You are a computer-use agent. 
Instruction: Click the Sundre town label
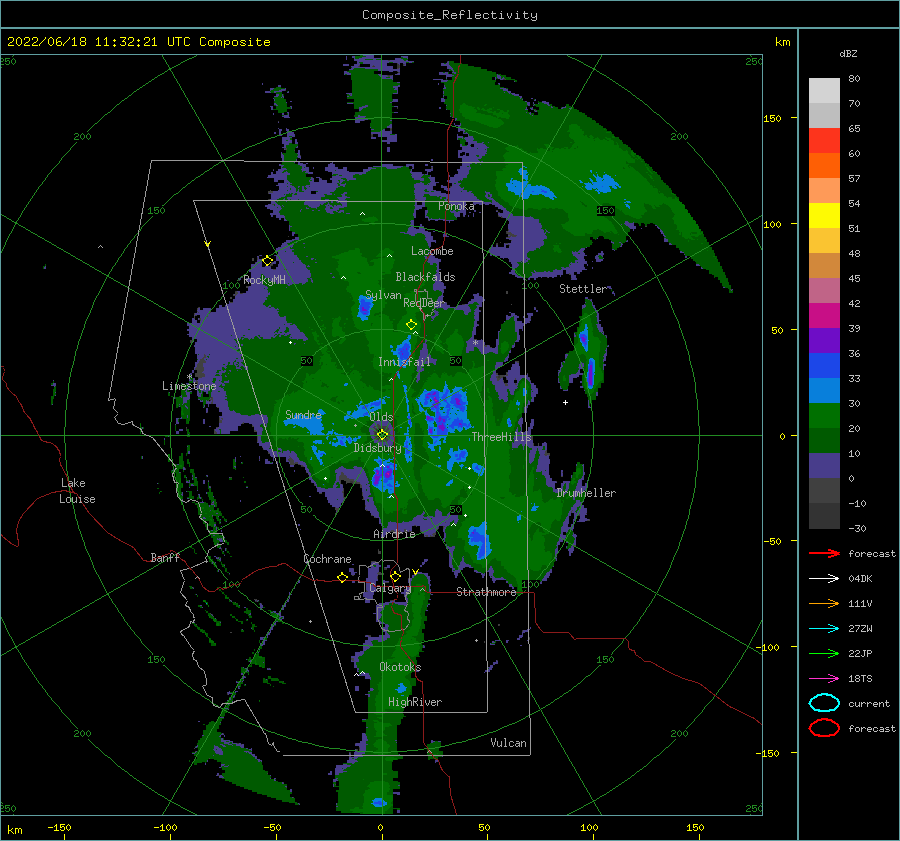(x=304, y=414)
